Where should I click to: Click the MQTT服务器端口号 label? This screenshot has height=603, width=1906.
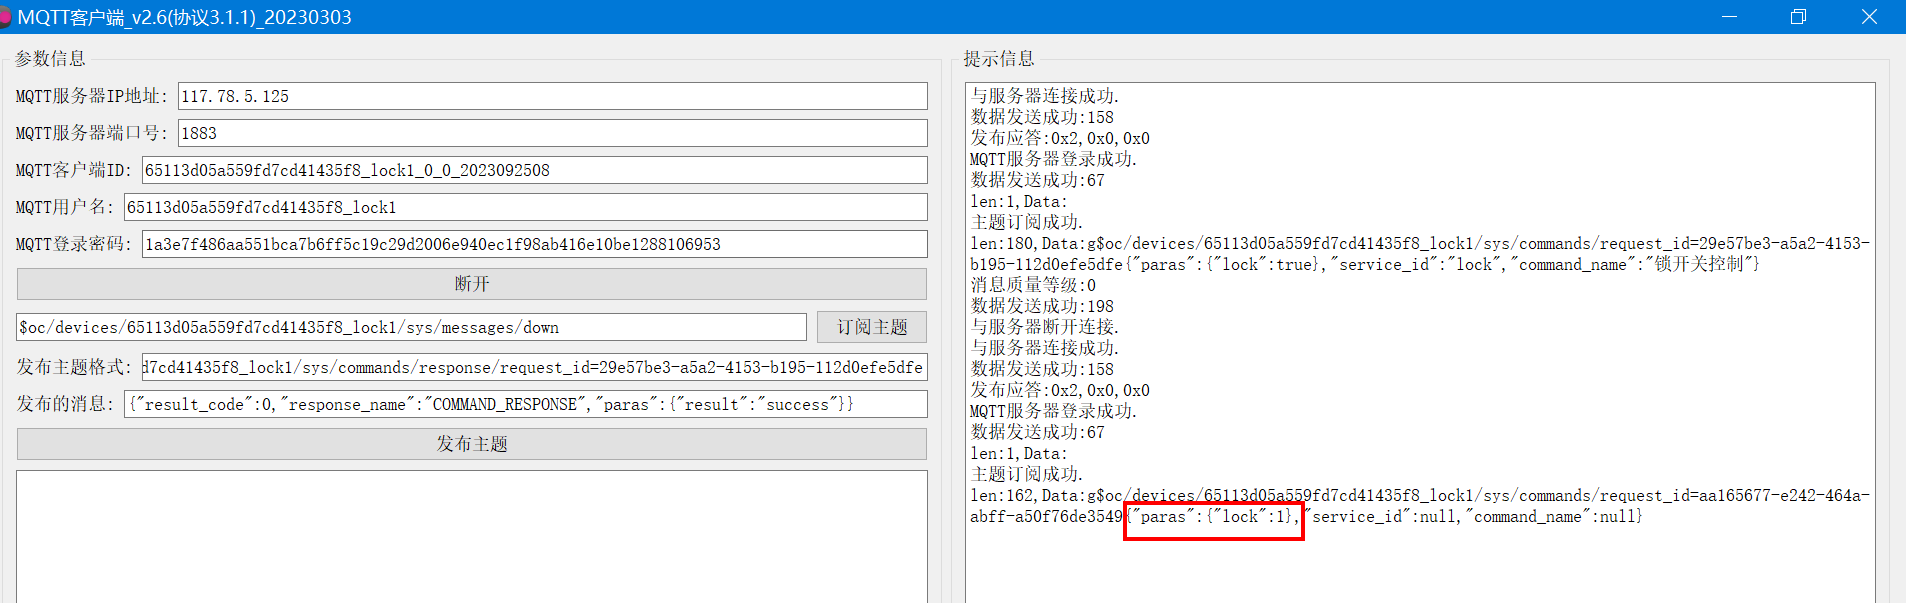tap(92, 133)
